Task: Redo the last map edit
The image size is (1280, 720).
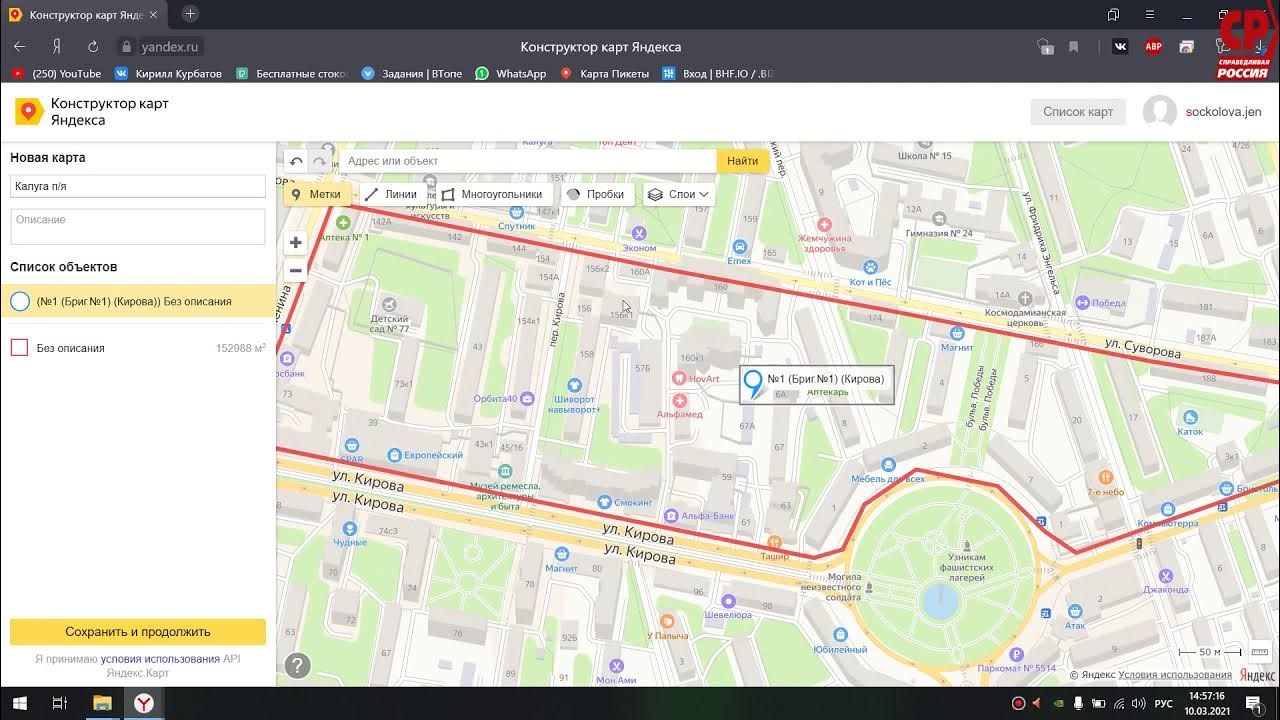Action: coord(320,161)
